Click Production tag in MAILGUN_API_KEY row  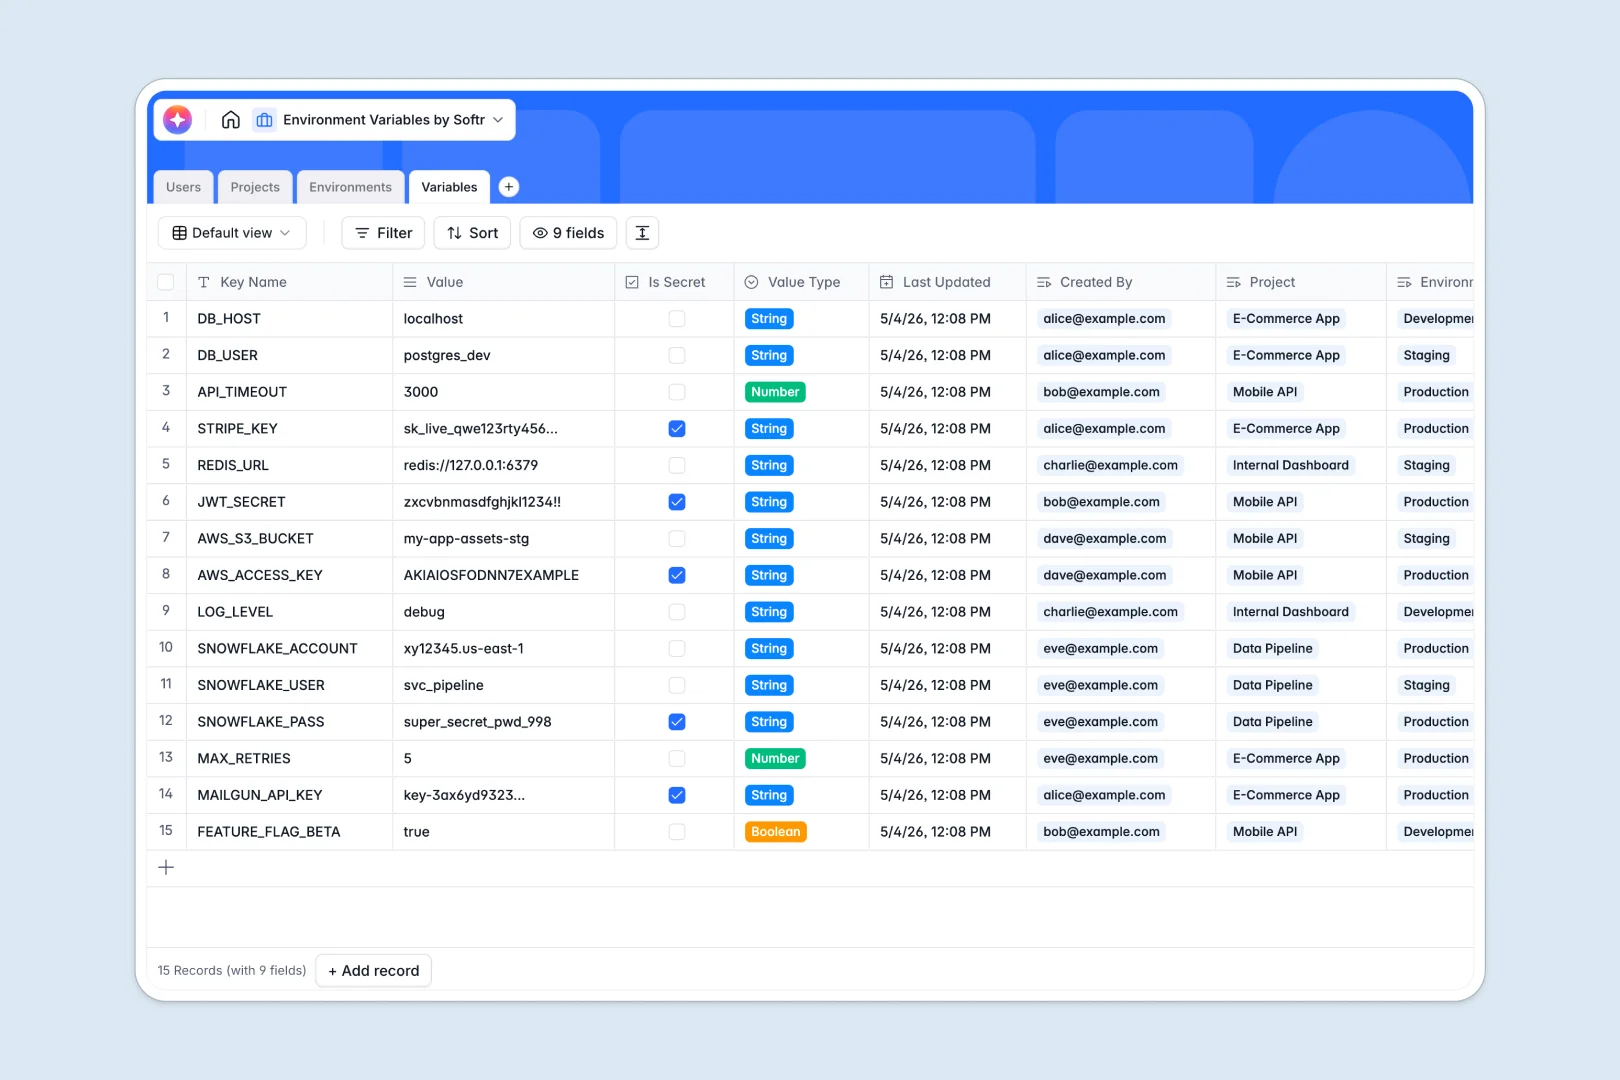[1436, 795]
